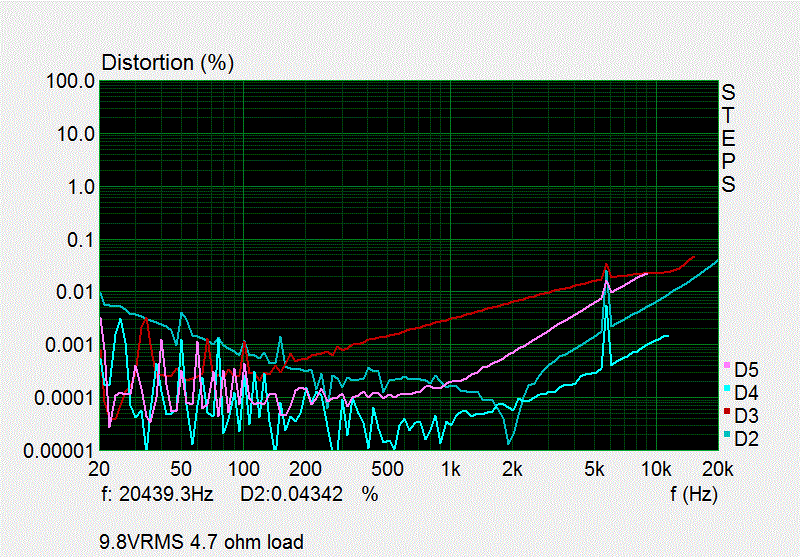
Task: Click the 1k x-axis tick label
Action: coord(450,469)
